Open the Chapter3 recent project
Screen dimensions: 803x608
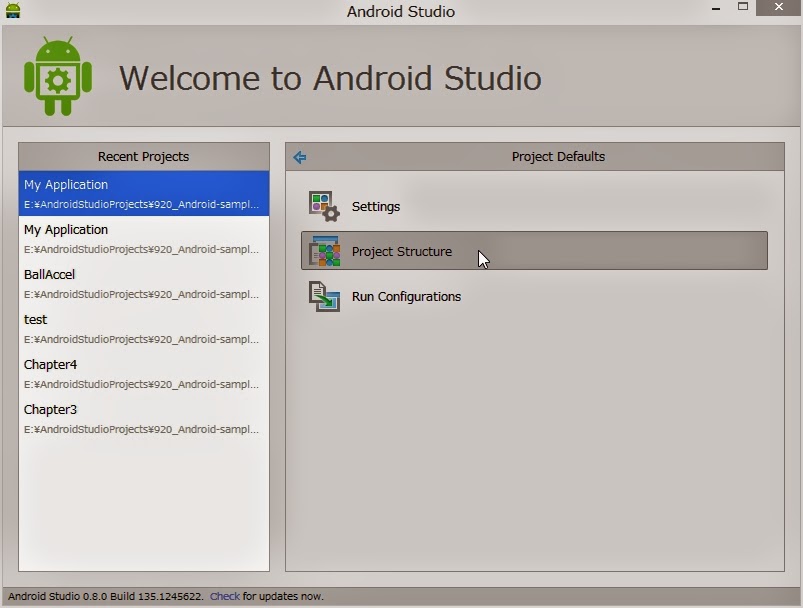tap(143, 417)
